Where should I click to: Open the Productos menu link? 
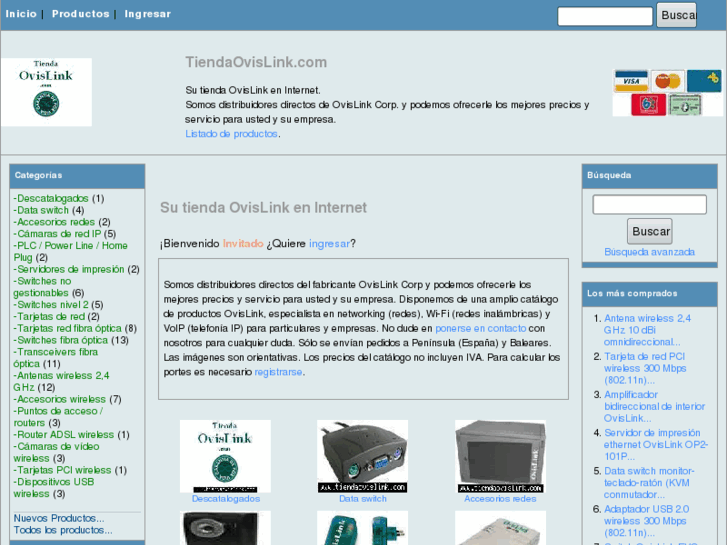click(81, 14)
